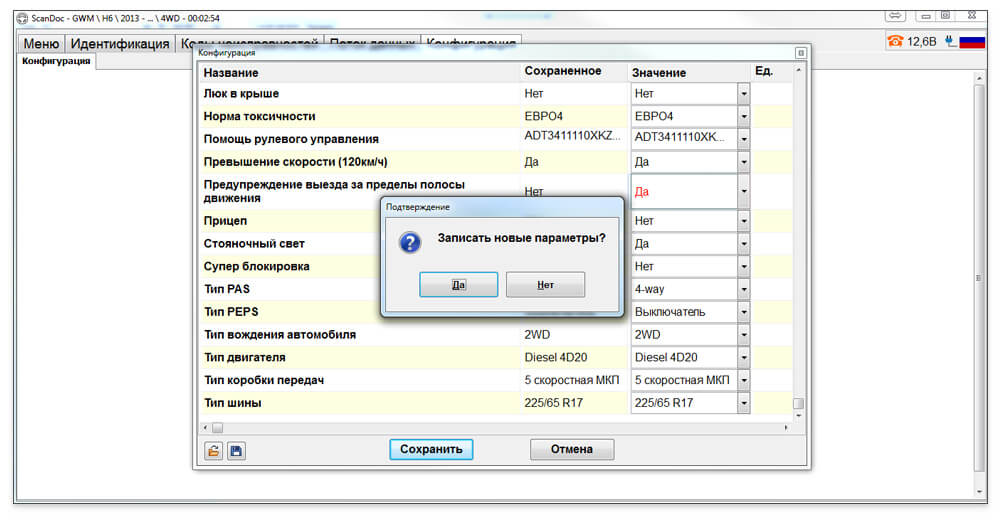Click the Название column header
Image resolution: width=1000 pixels, height=522 pixels.
tap(231, 73)
